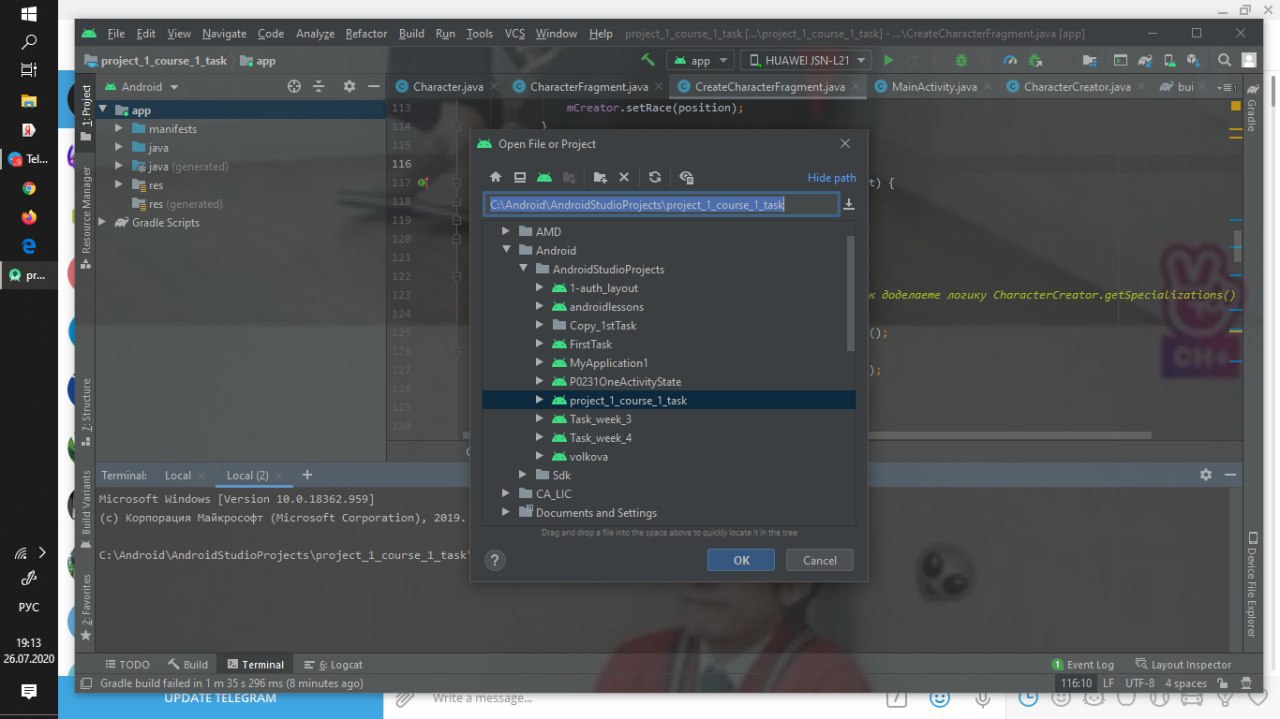Open the Android profiler gauge icon
Viewport: 1280px width, 719px height.
[1010, 60]
